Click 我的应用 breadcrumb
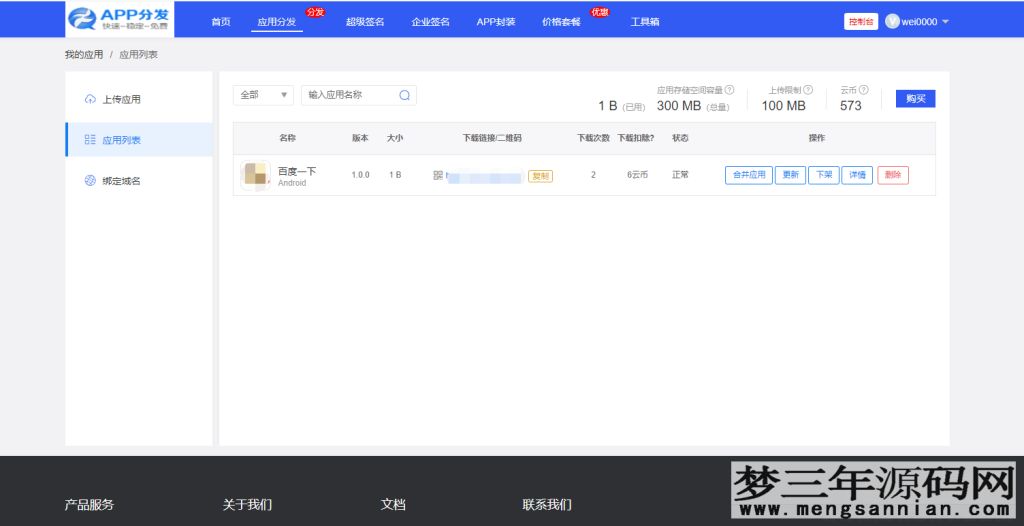This screenshot has height=526, width=1024. (x=84, y=55)
